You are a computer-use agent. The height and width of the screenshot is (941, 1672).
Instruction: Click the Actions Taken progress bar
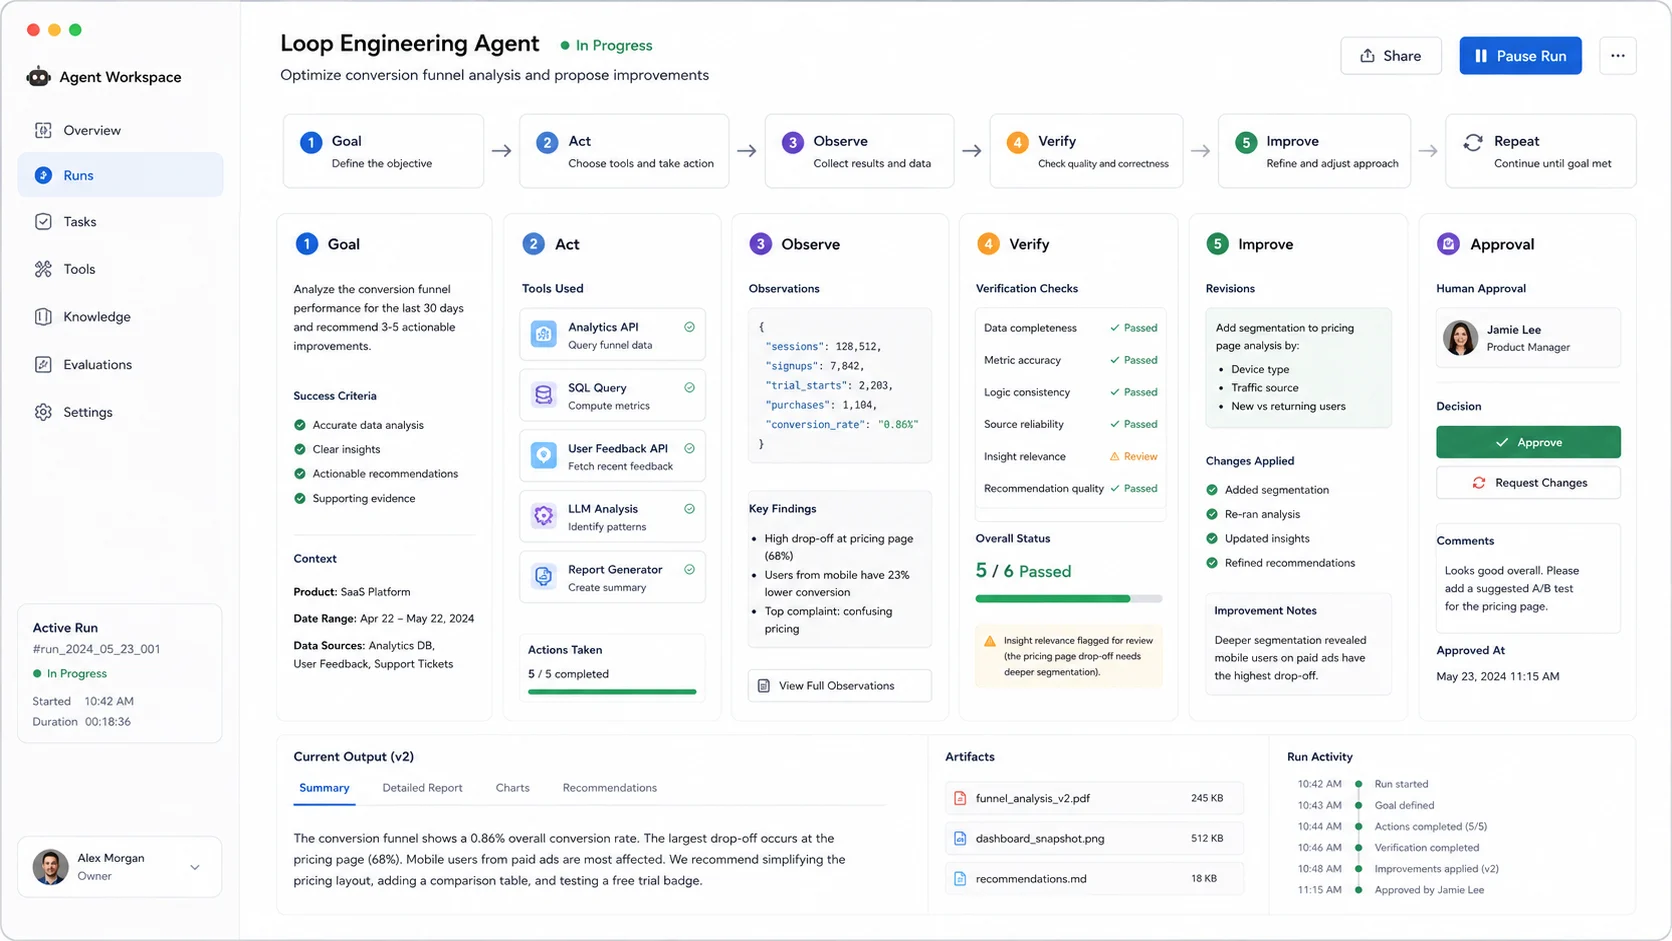click(x=612, y=692)
